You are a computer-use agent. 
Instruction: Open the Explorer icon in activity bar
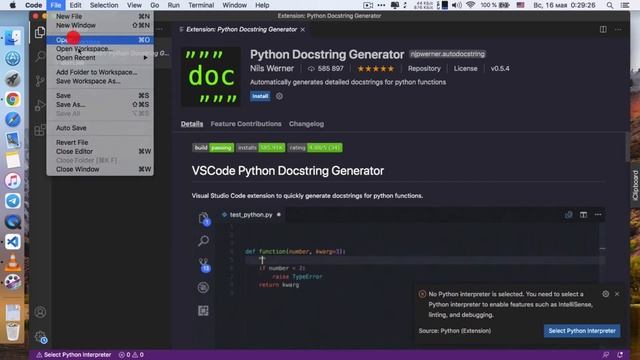40,32
